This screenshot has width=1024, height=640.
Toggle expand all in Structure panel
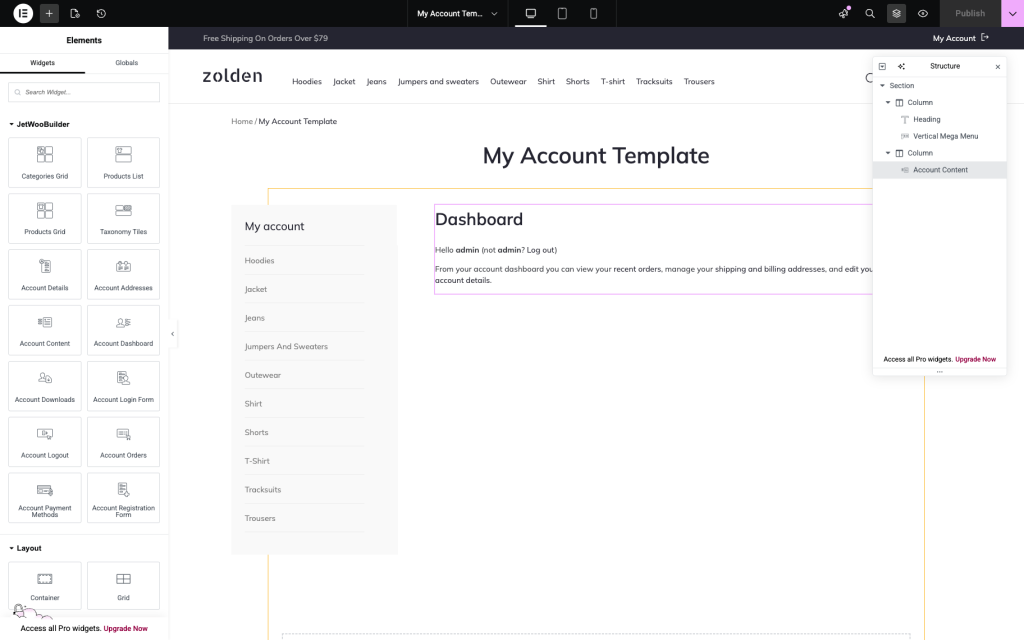tap(882, 67)
